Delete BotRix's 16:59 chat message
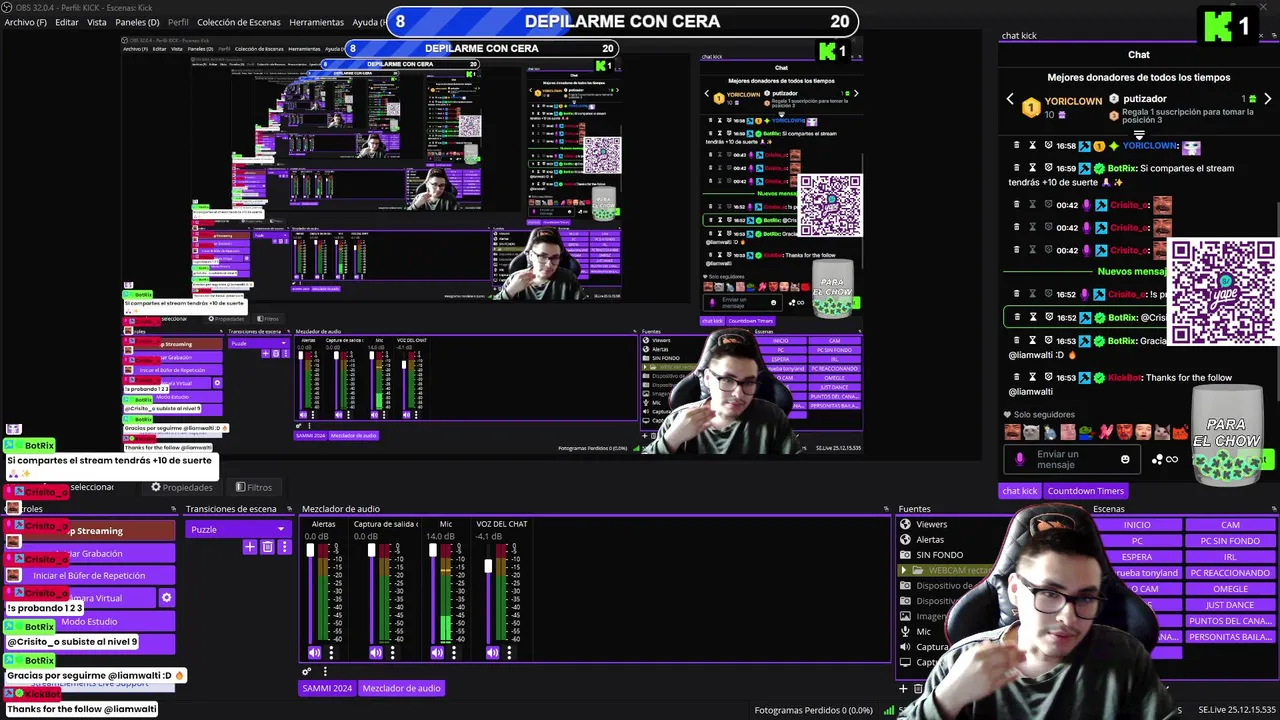The image size is (1280, 720). coord(1017,168)
